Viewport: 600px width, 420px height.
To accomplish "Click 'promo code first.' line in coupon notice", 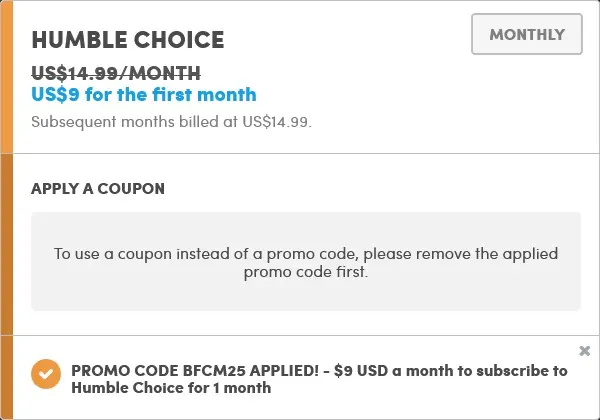I will (x=306, y=271).
